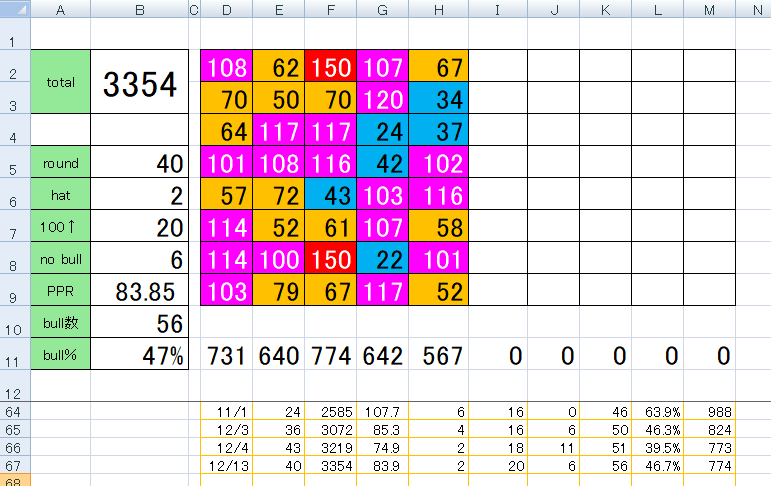Image resolution: width=771 pixels, height=486 pixels.
Task: Click the magenta cell with score 100
Action: tap(279, 258)
